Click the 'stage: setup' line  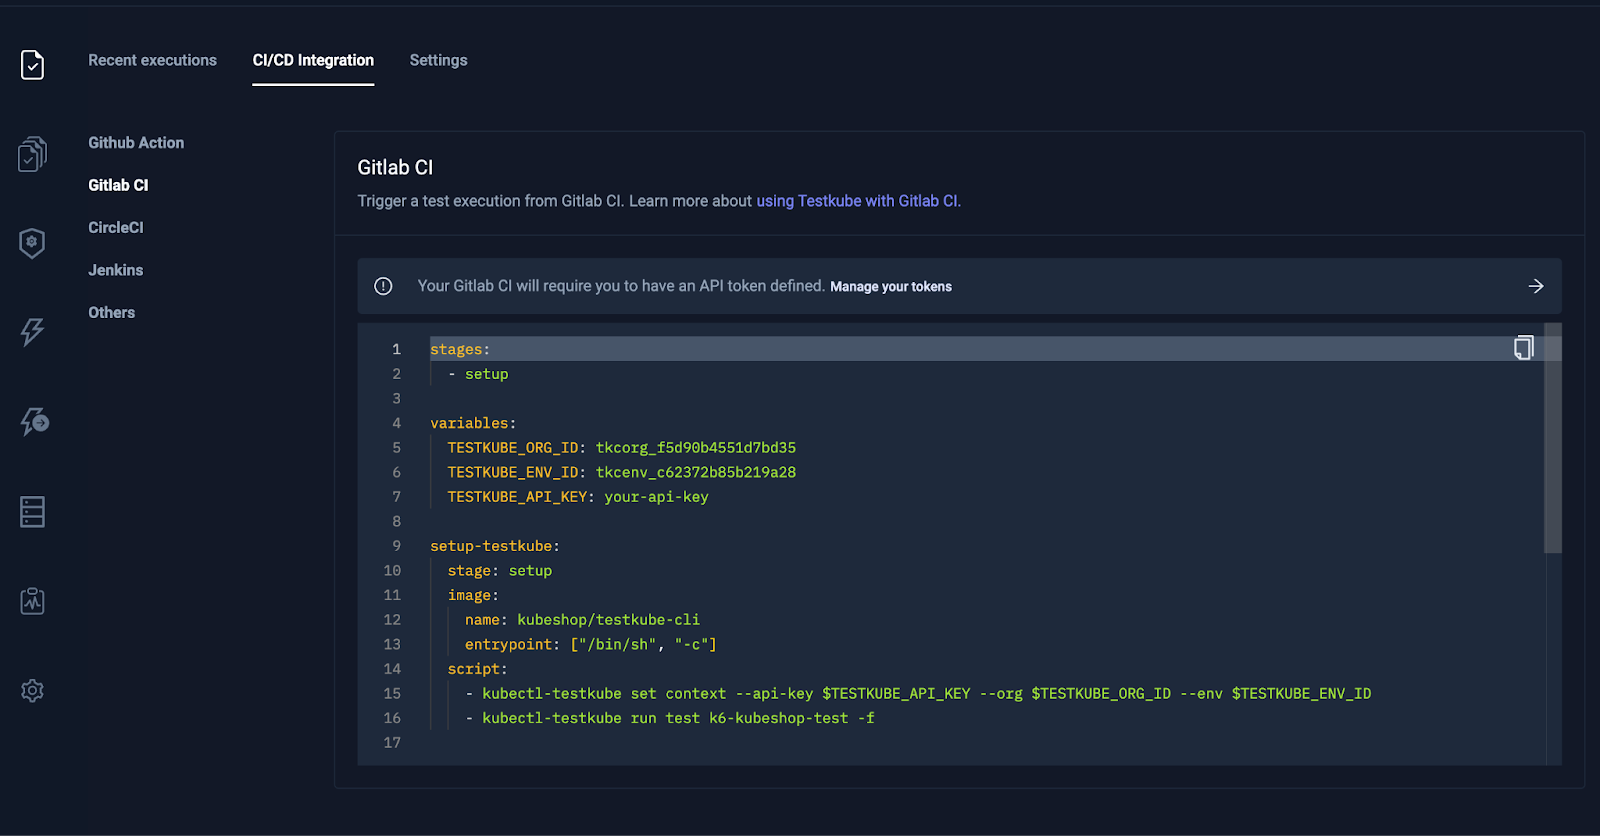click(500, 571)
